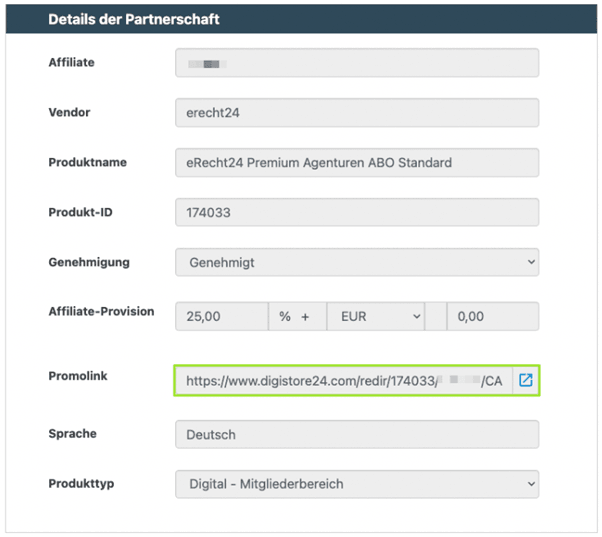Expand the Genehmigung dropdown showing Genehmigt
Viewport: 602px width, 537px height.
(x=357, y=262)
